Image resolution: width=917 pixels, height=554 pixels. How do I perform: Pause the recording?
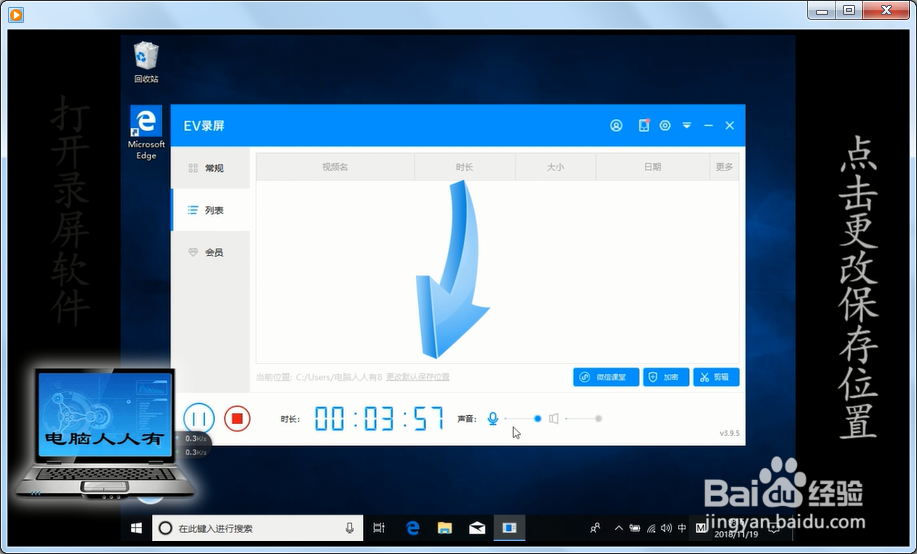point(199,419)
